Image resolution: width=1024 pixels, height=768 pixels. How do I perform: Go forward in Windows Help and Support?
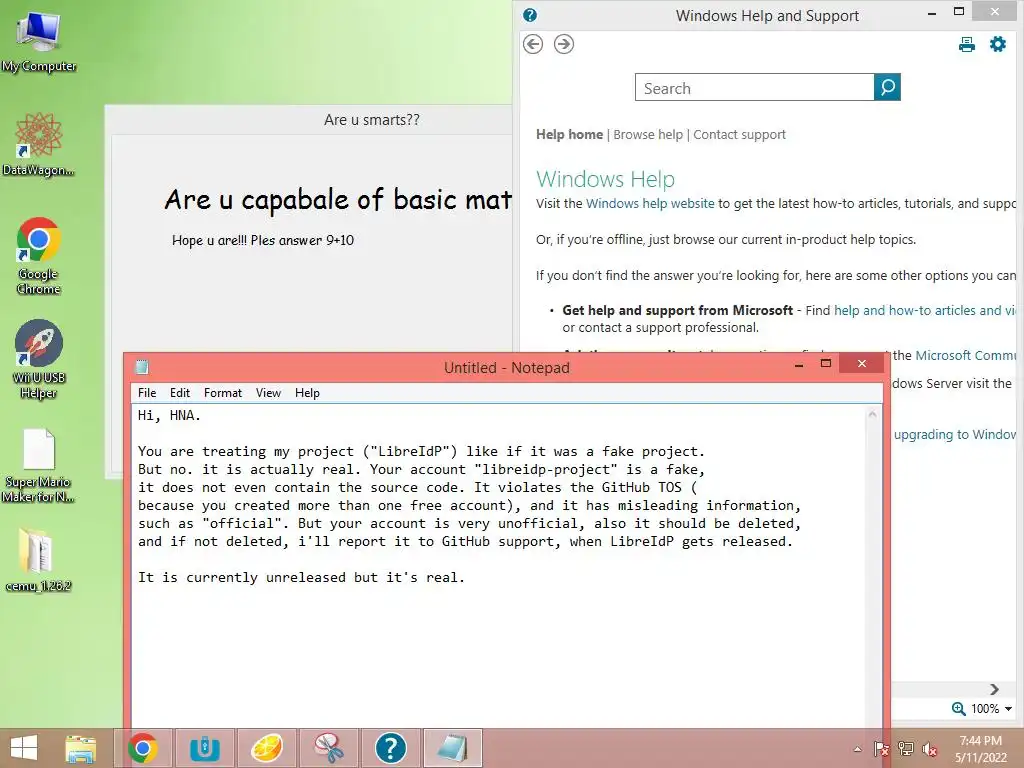click(564, 44)
